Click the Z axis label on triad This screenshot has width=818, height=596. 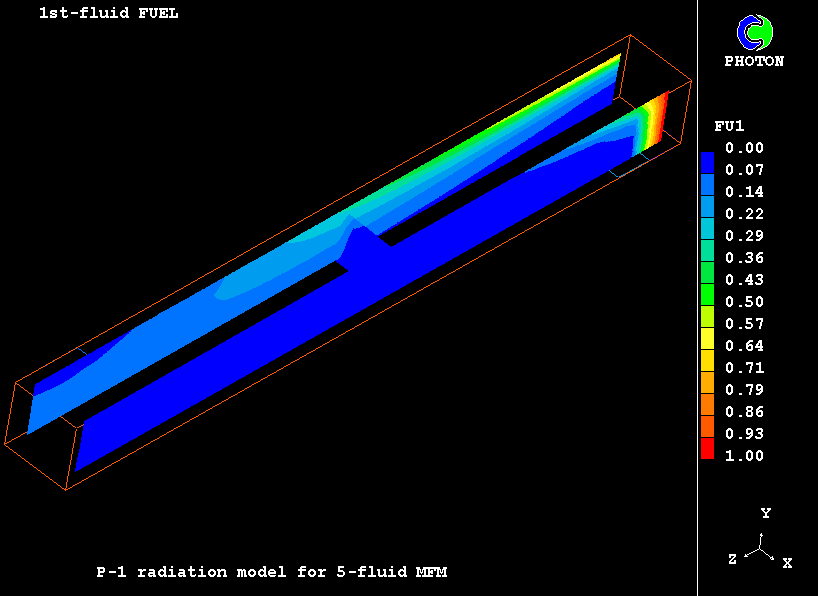click(x=732, y=560)
